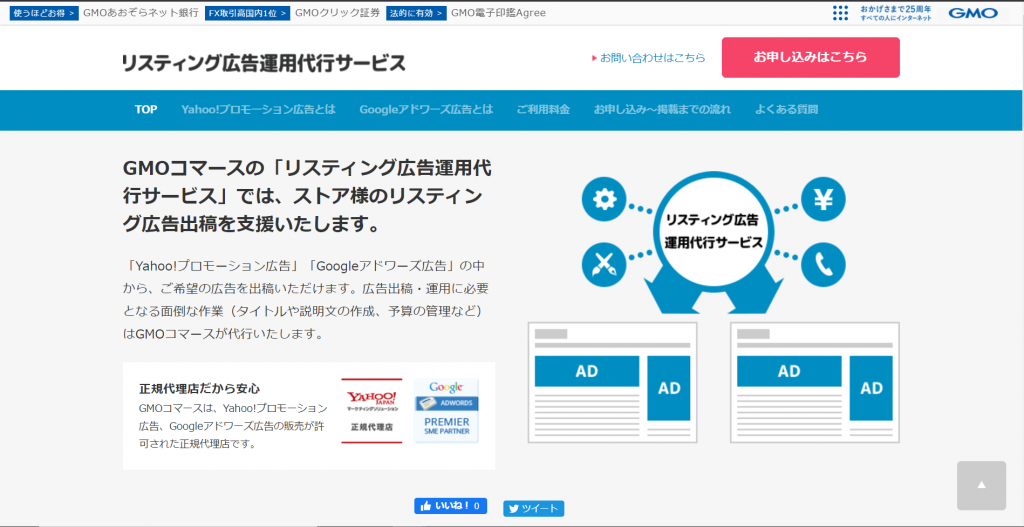Open the GMO services grid icon

click(x=840, y=13)
